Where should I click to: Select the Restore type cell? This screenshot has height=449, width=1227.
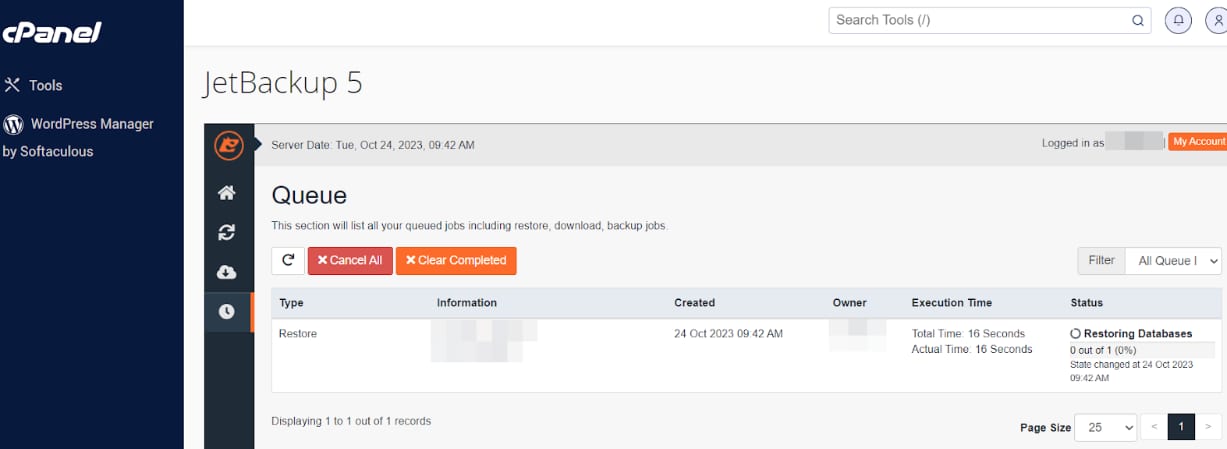pyautogui.click(x=298, y=334)
